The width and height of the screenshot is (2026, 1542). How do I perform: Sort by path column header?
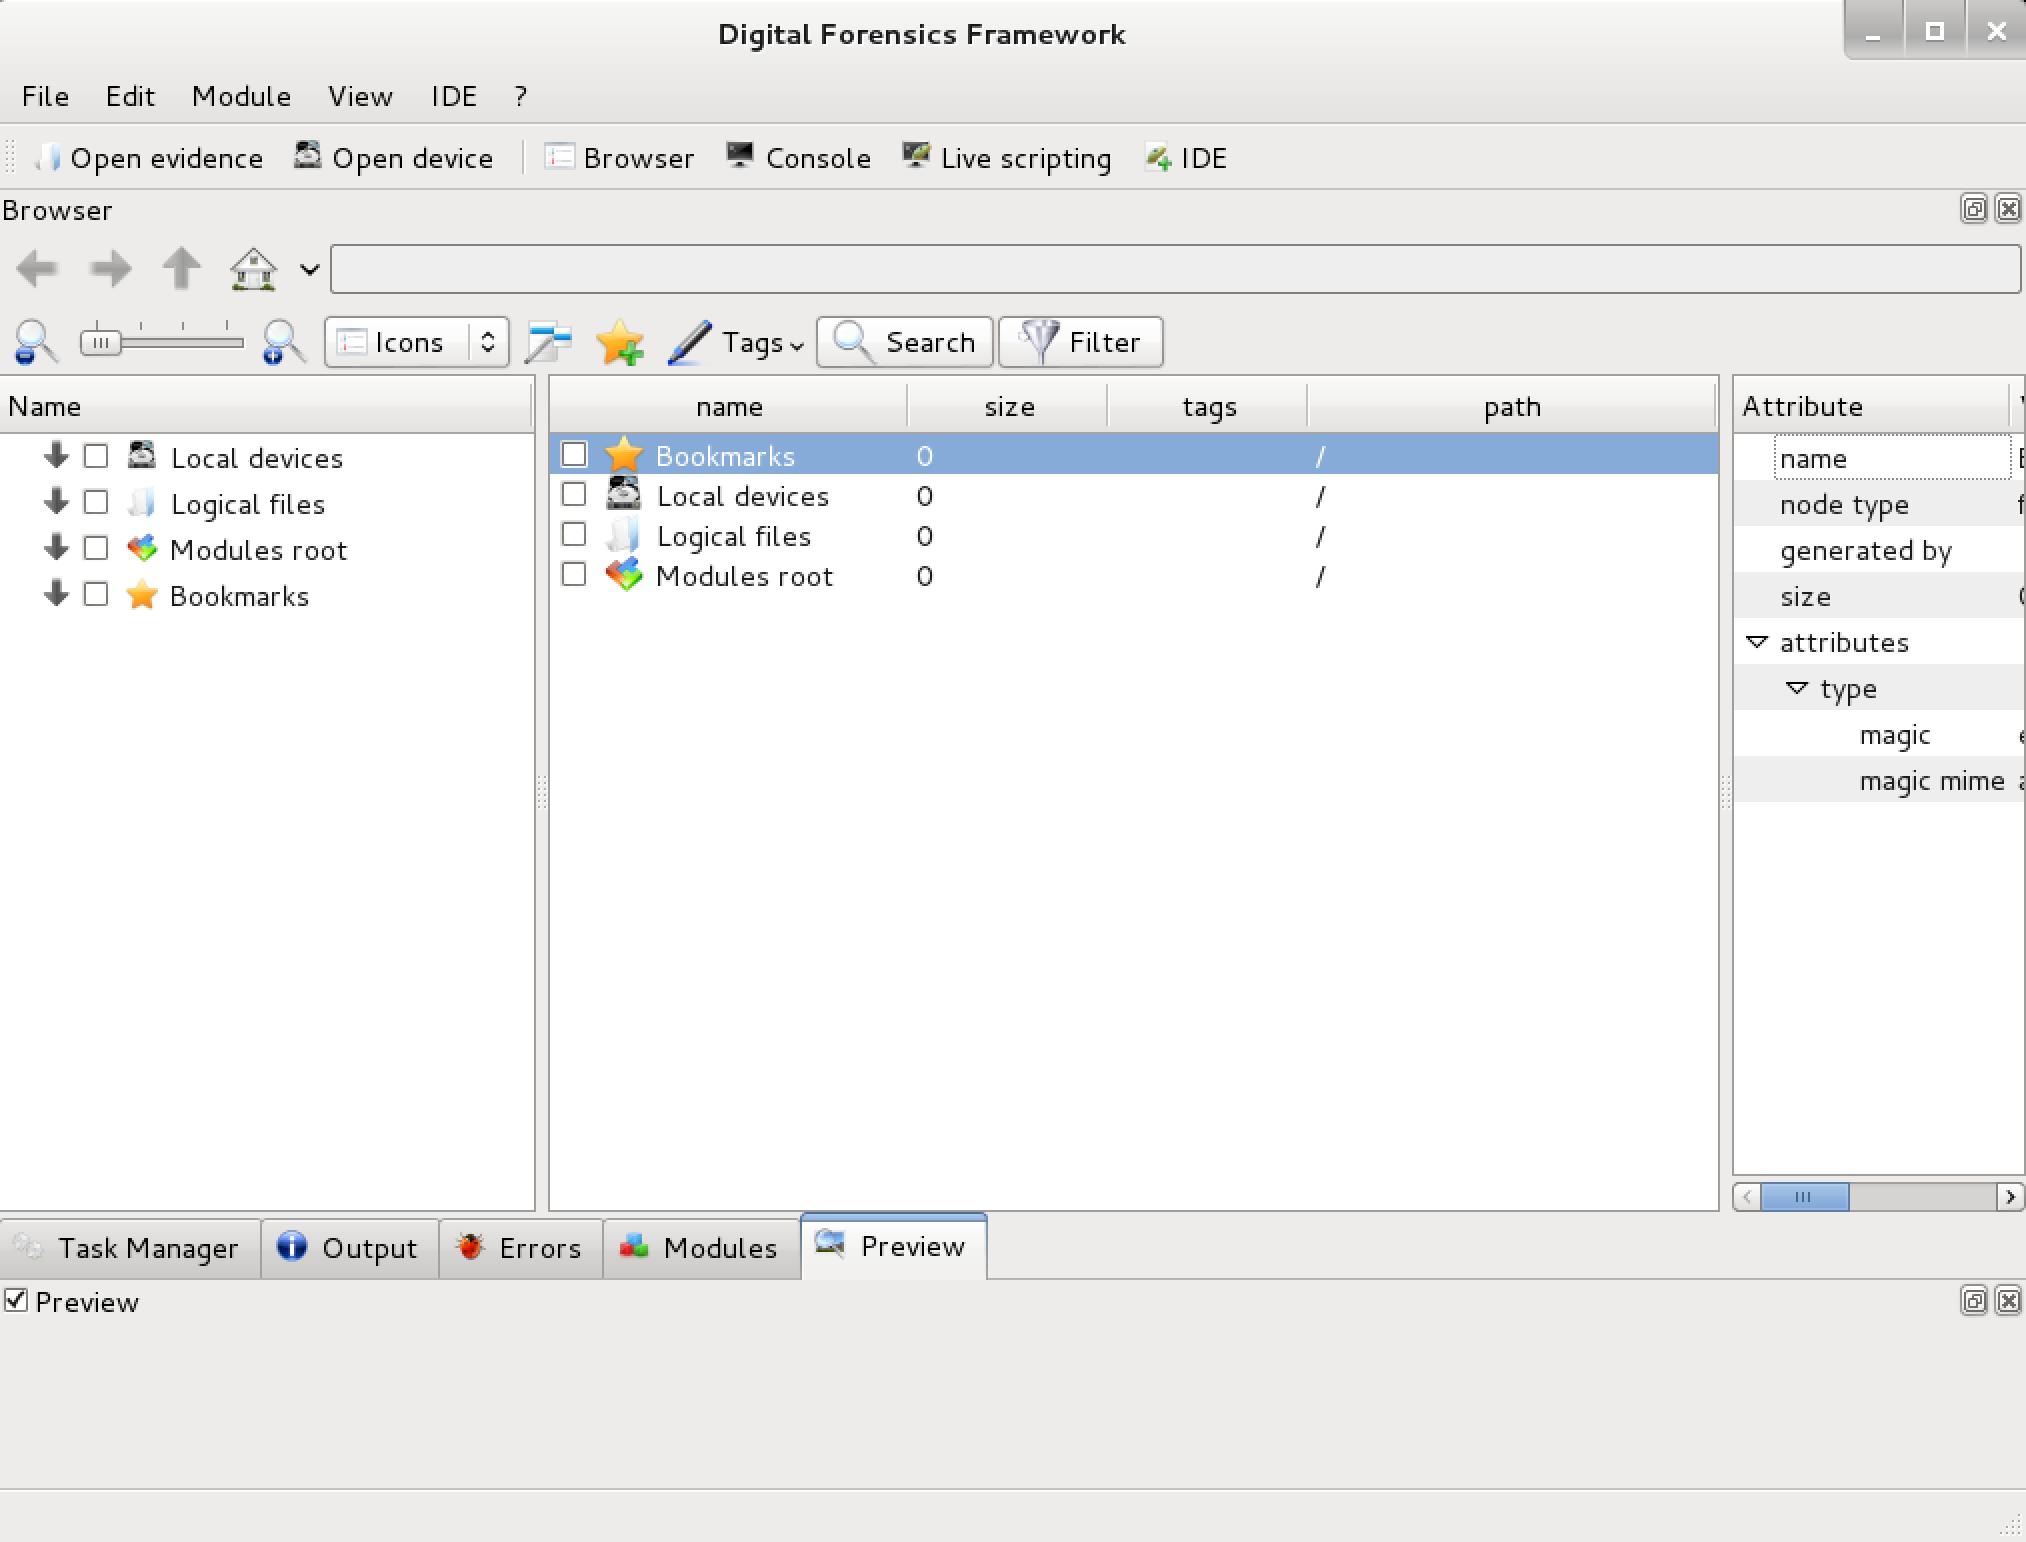point(1511,406)
